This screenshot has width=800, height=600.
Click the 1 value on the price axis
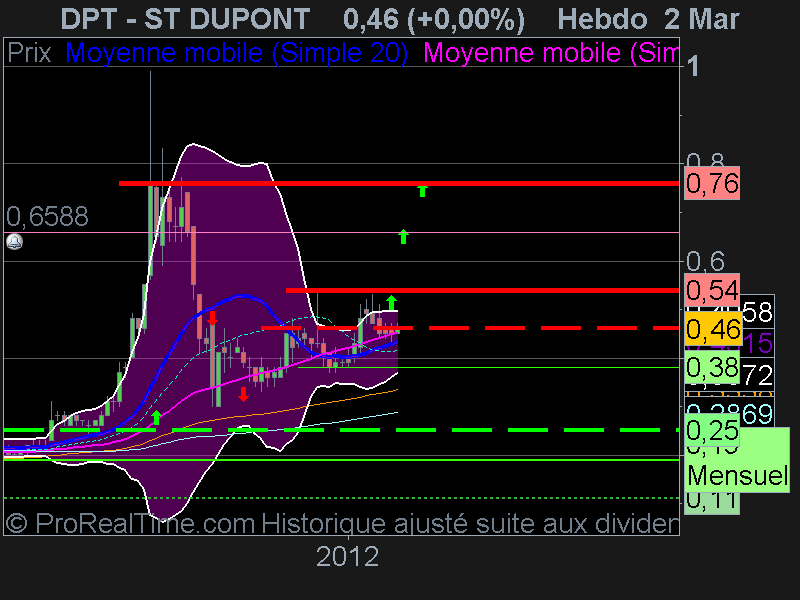693,67
